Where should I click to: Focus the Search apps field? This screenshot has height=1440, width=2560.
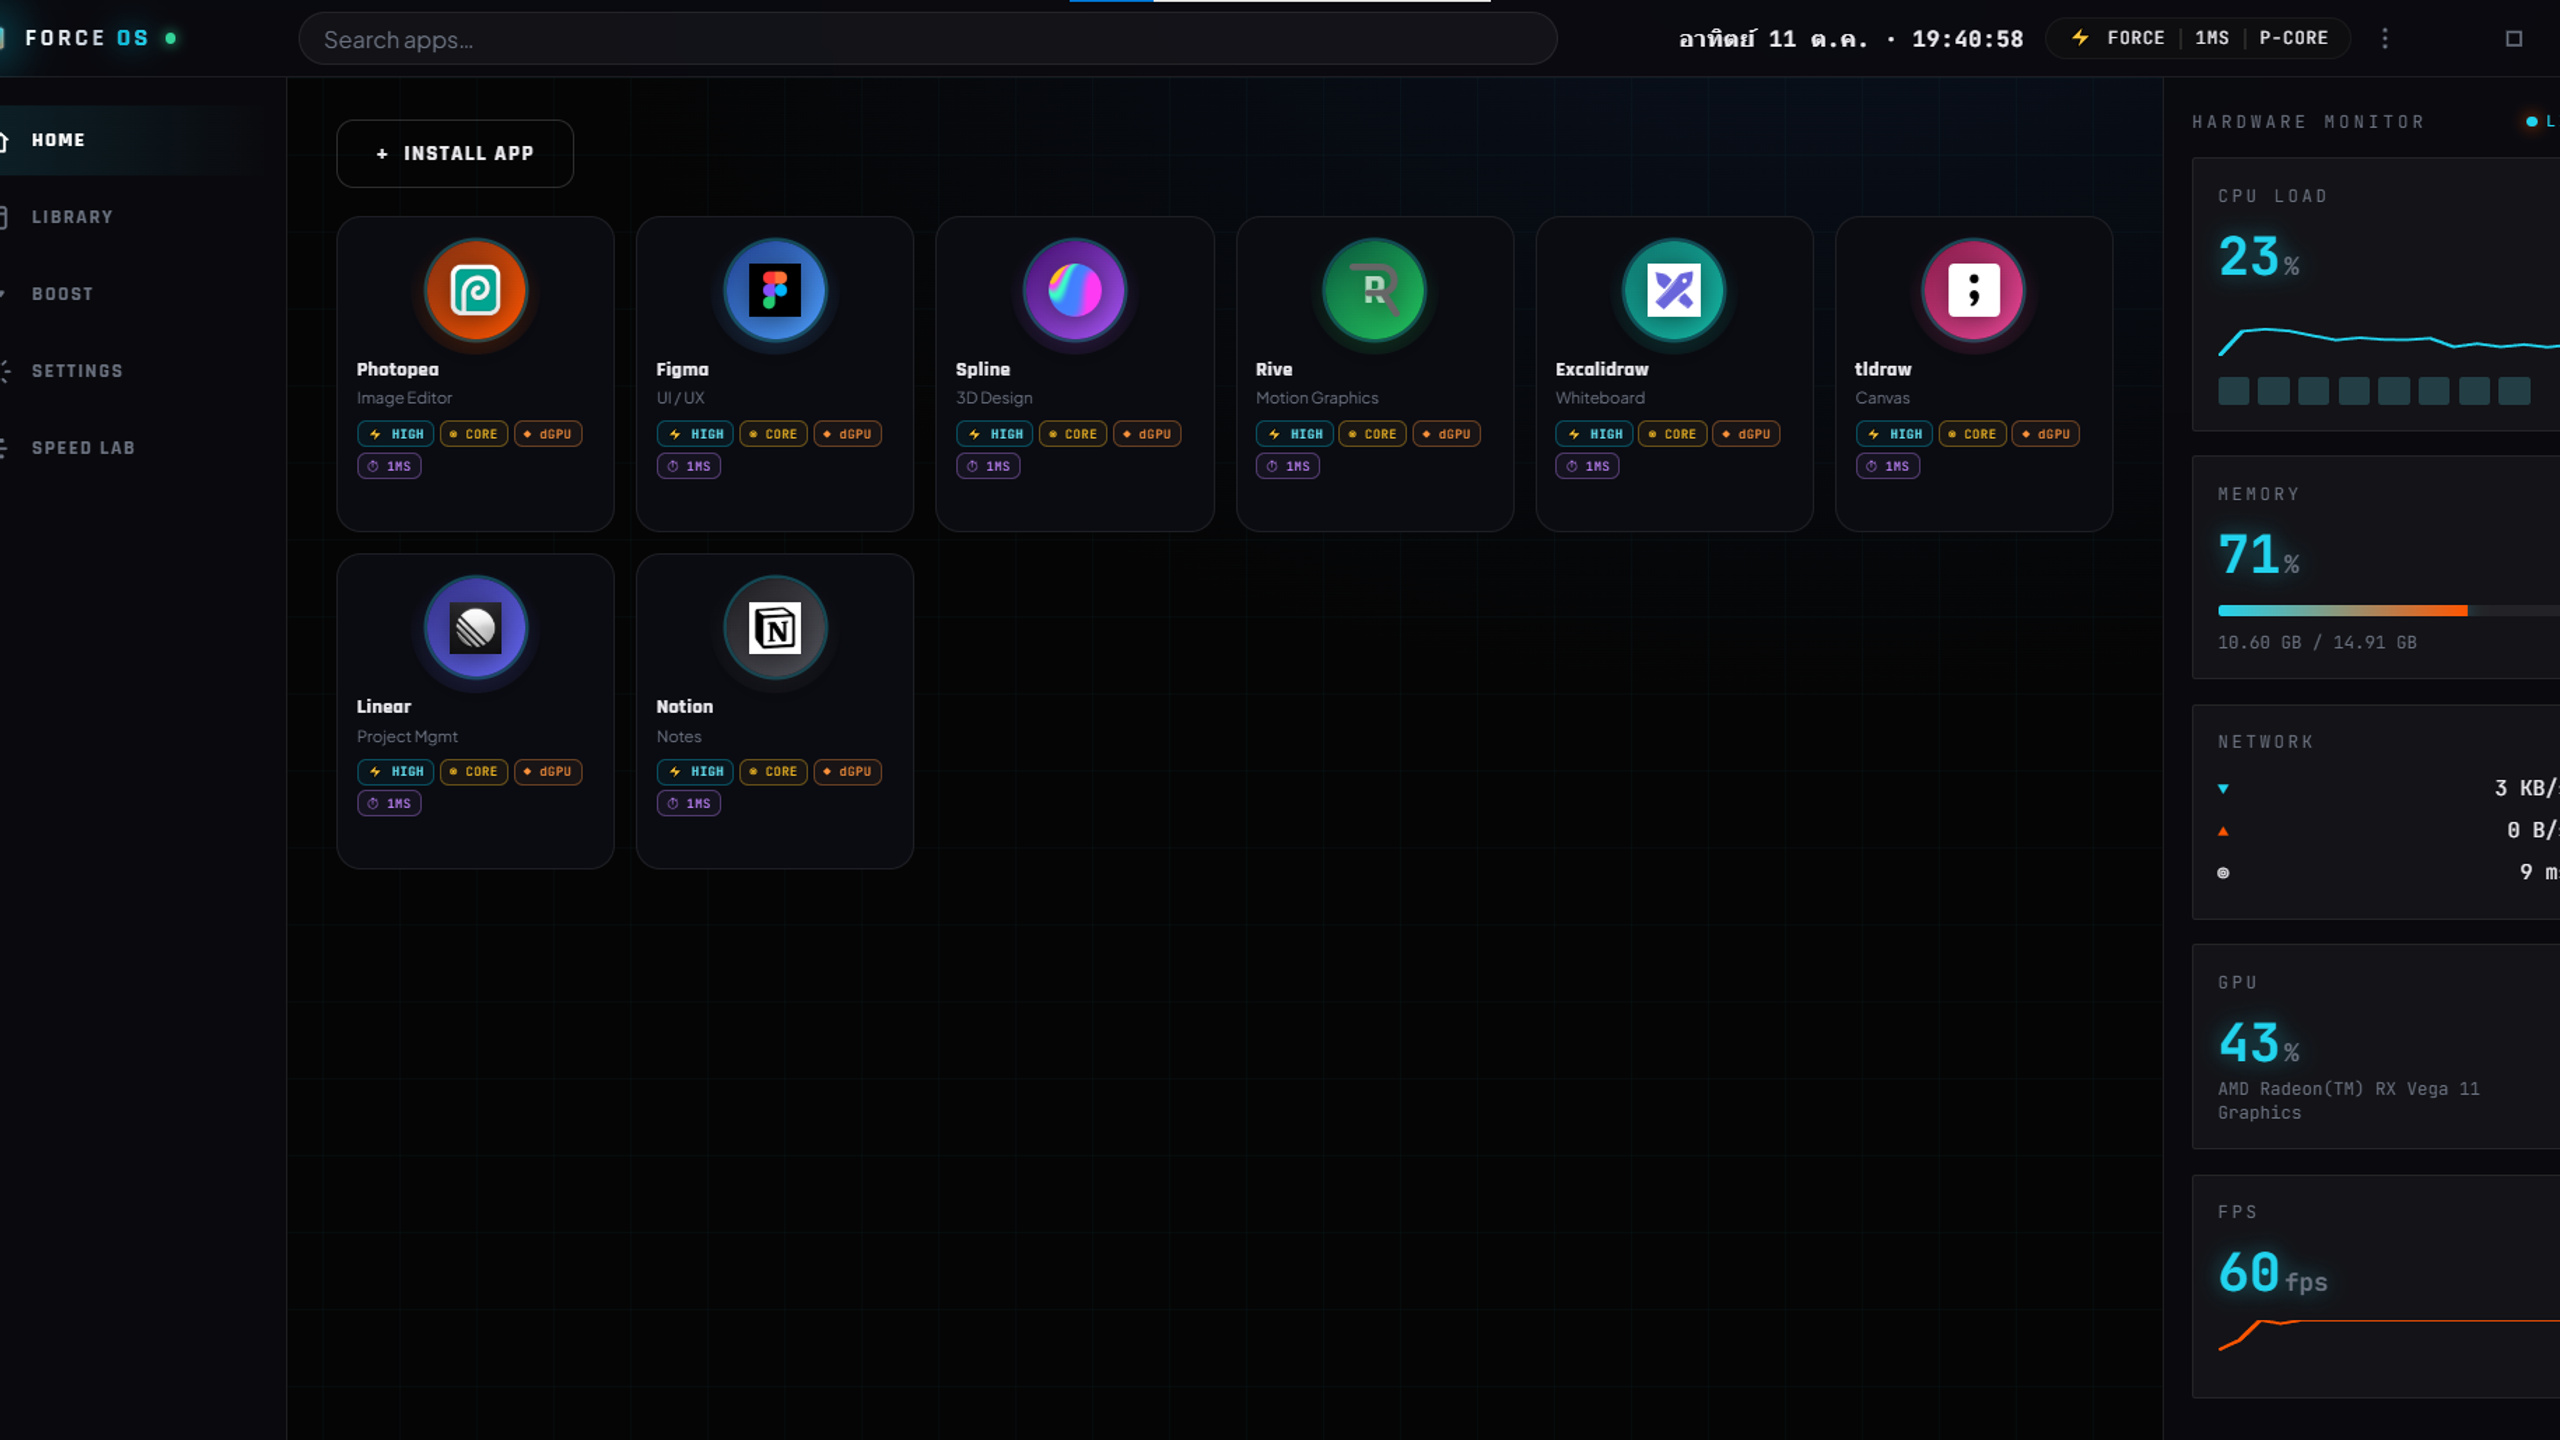[927, 39]
